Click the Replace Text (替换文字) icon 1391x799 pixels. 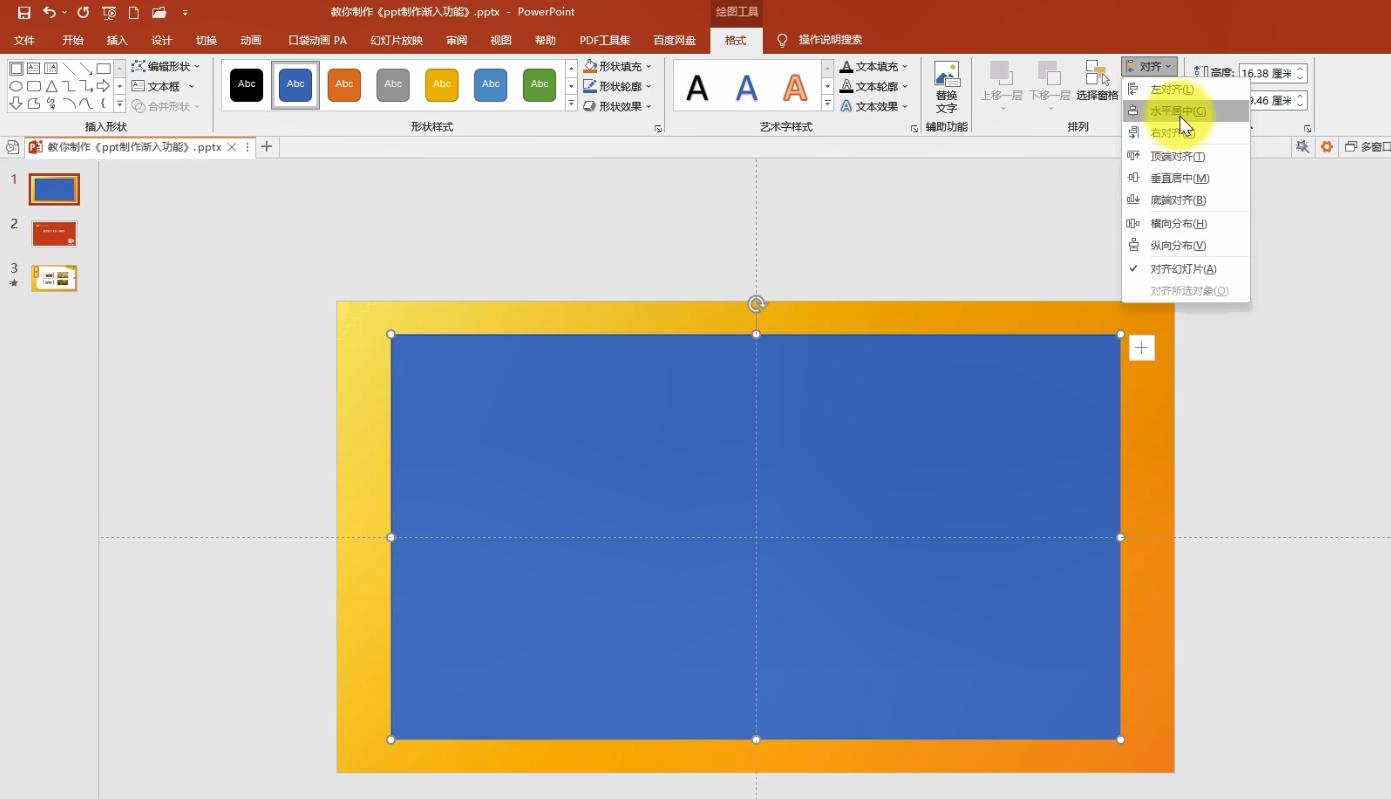tap(946, 86)
